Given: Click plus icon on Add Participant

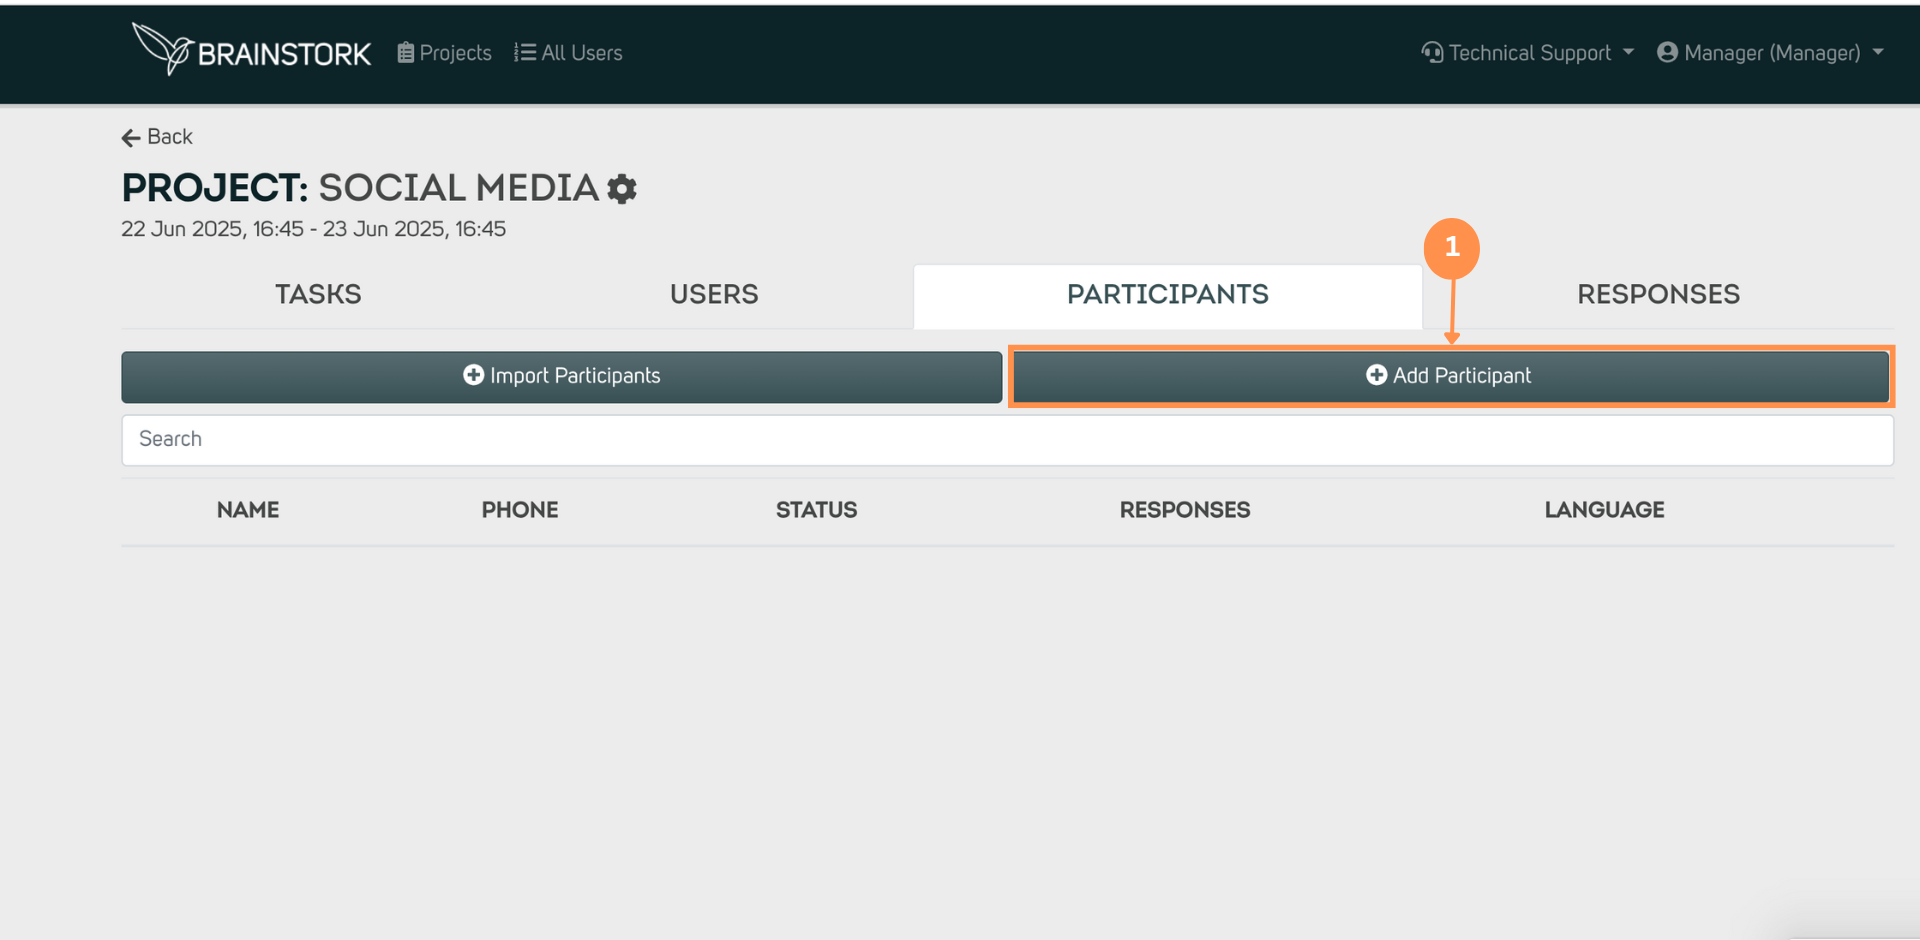Looking at the screenshot, I should point(1376,375).
